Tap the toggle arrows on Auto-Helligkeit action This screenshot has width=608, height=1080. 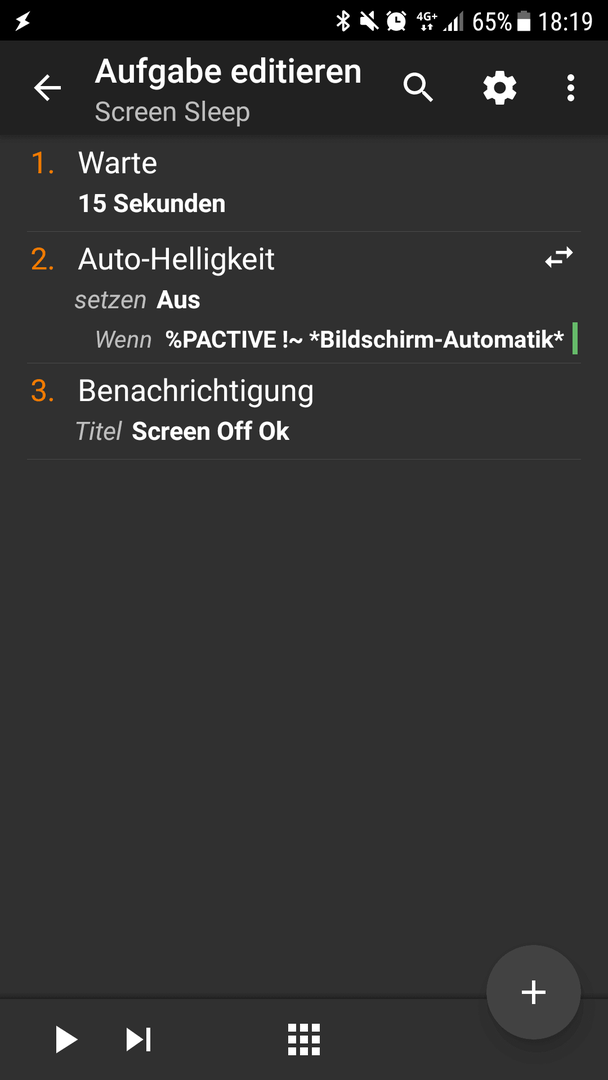click(x=558, y=258)
